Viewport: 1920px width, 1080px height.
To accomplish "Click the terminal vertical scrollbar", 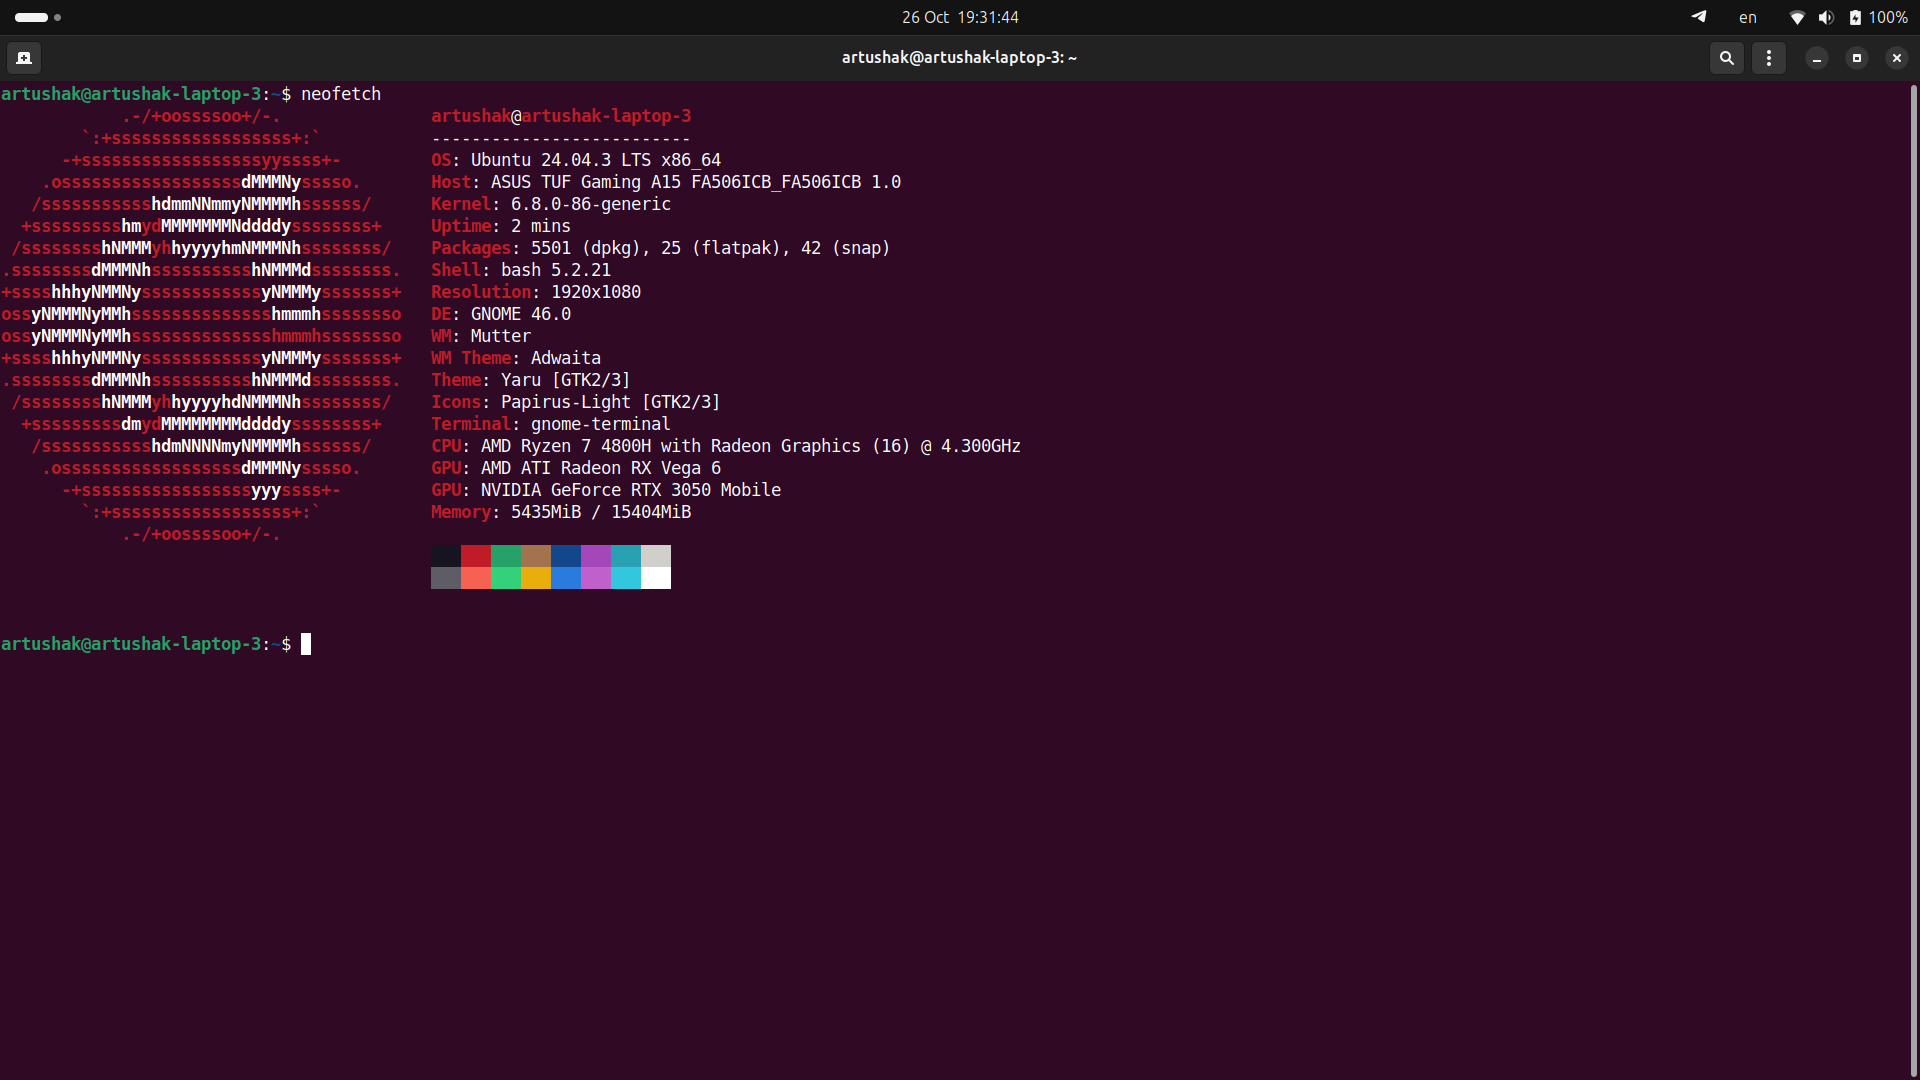I will pos(1913,580).
